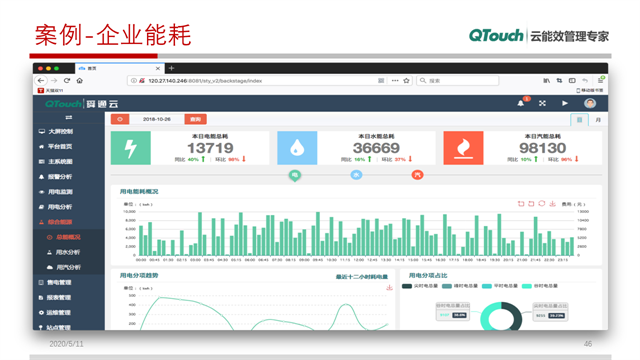Switch to the 月 month tab
The image size is (640, 360).
(x=598, y=120)
